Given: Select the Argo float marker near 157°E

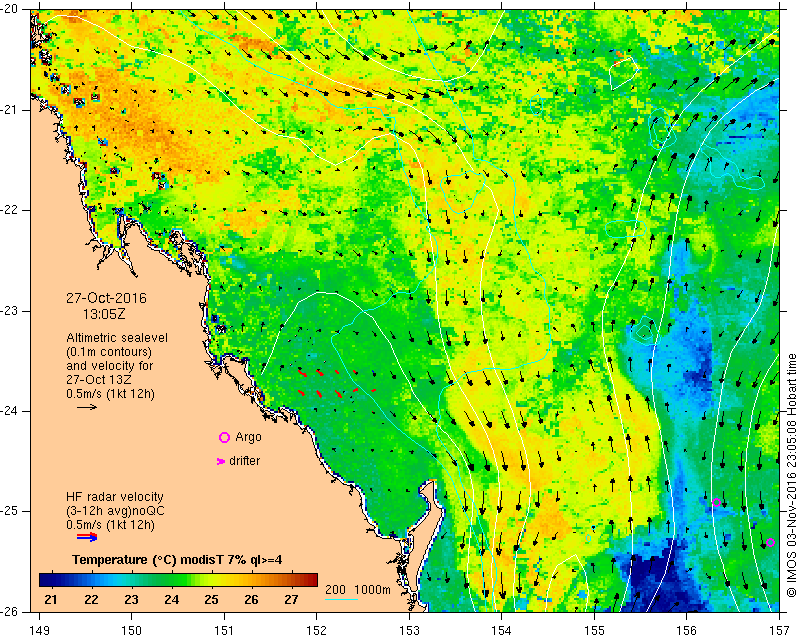Looking at the screenshot, I should (x=770, y=543).
